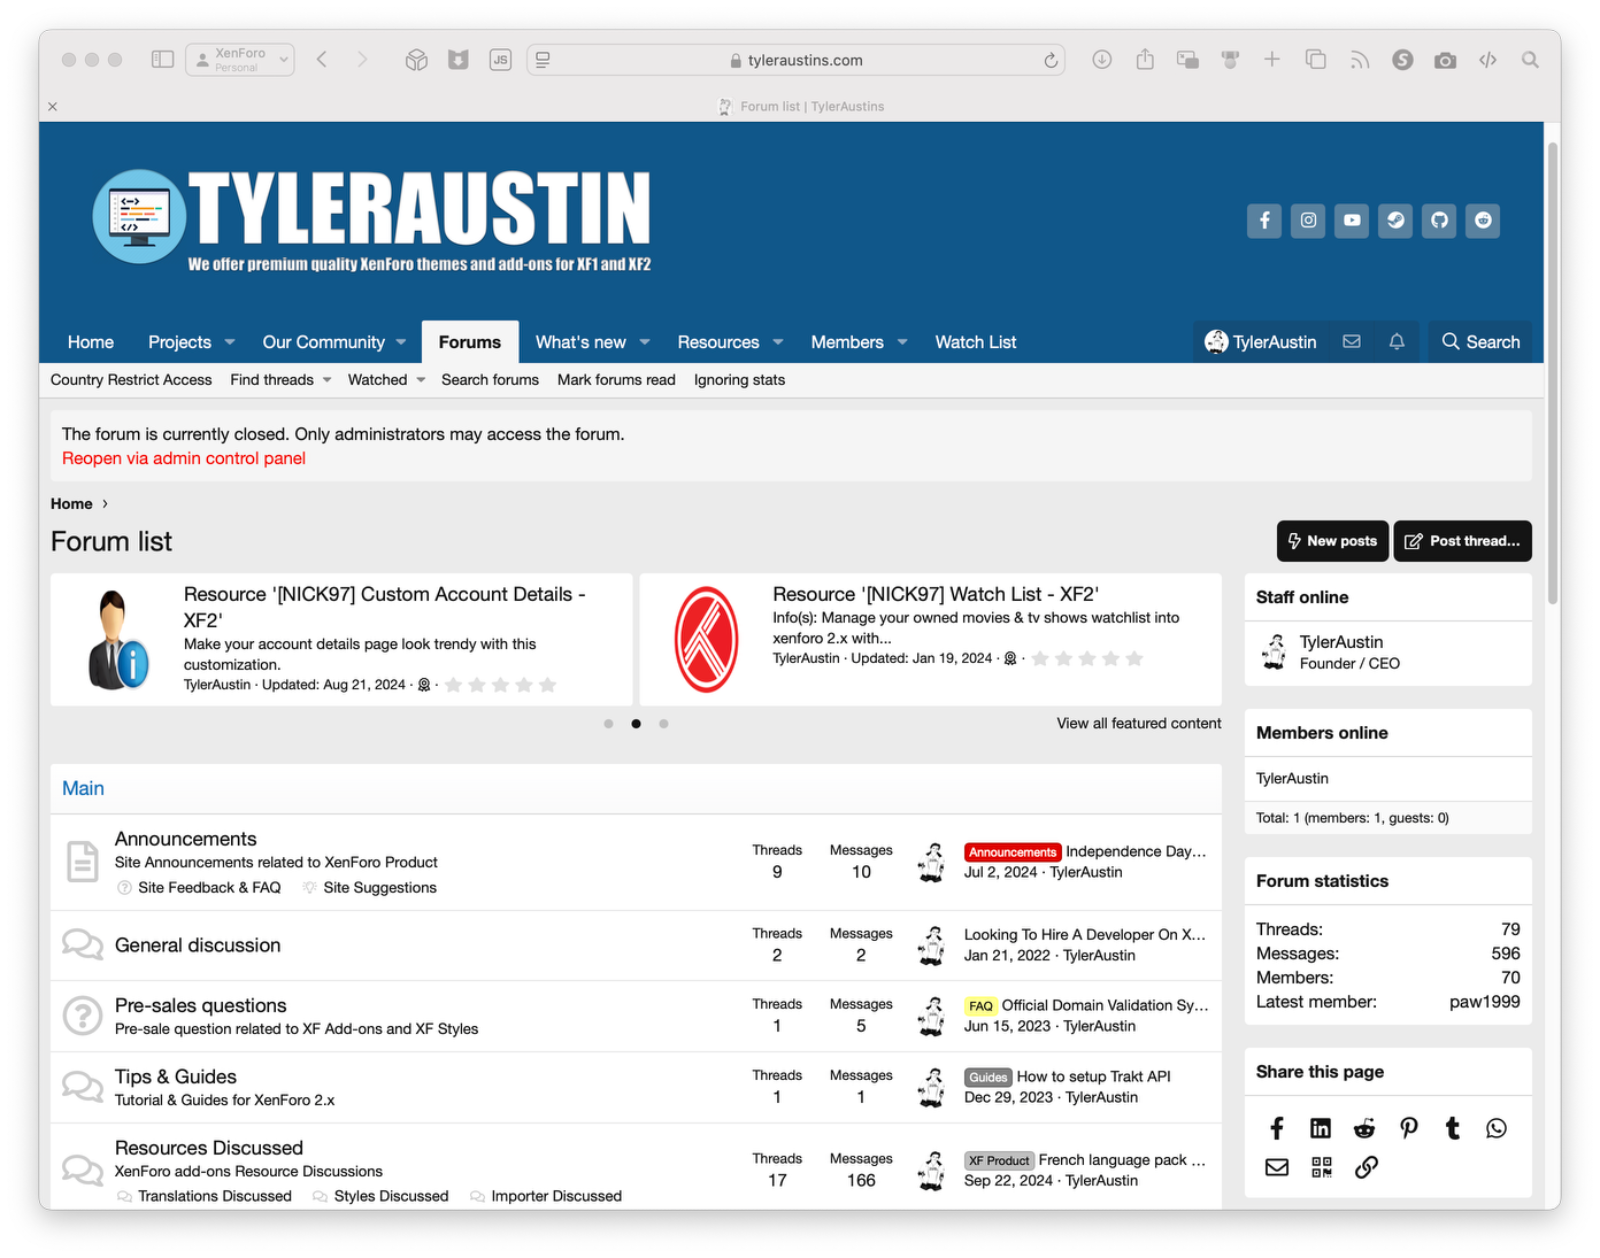Click the tyleraustins.com address bar
1600x1258 pixels.
(x=795, y=60)
